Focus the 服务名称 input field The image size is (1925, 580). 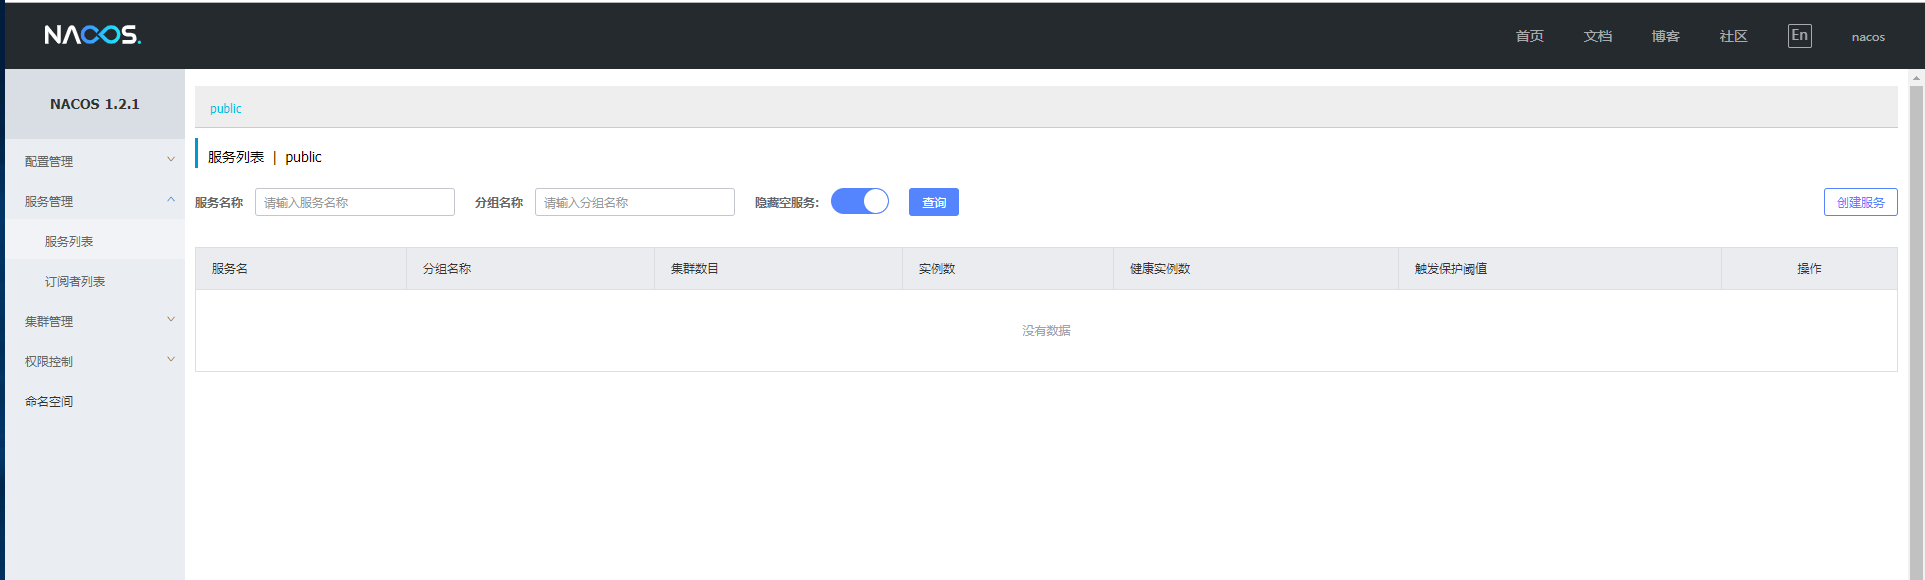click(354, 202)
